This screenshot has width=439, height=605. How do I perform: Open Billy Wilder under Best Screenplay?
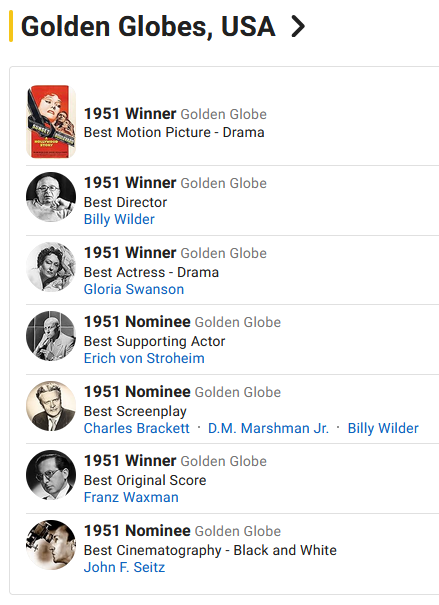pos(383,428)
